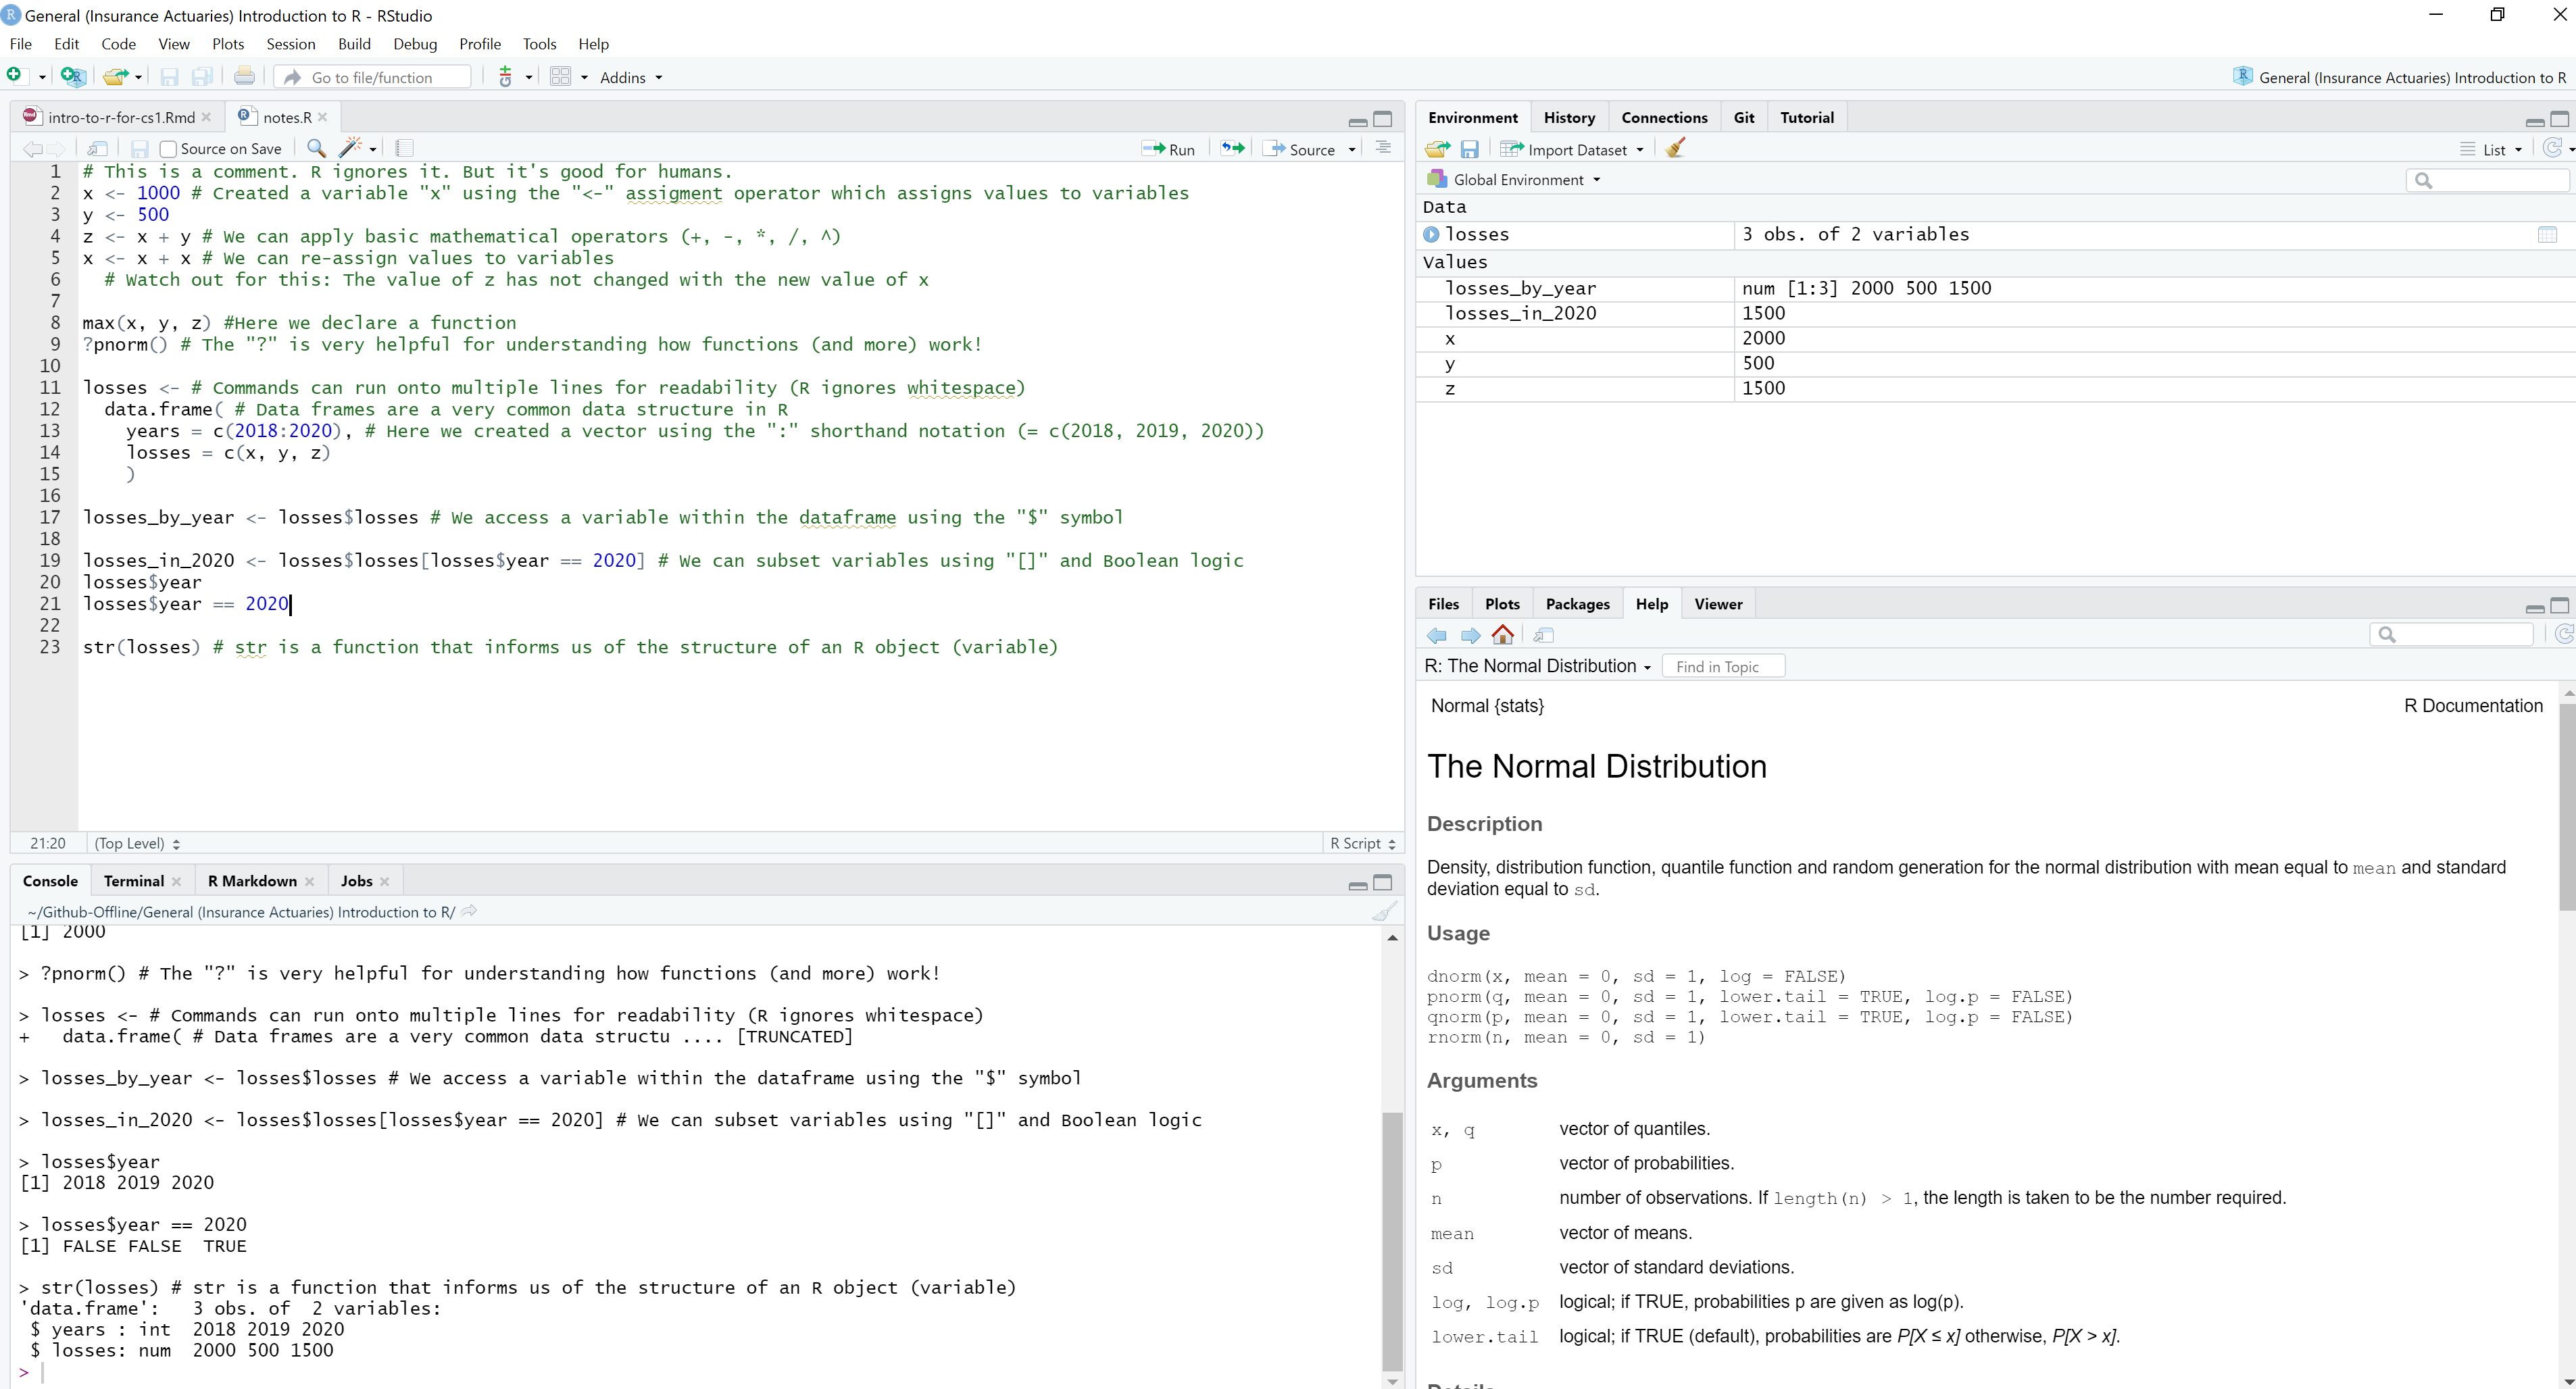Click the Help pane vertical scrollbar thumb

(2566, 807)
